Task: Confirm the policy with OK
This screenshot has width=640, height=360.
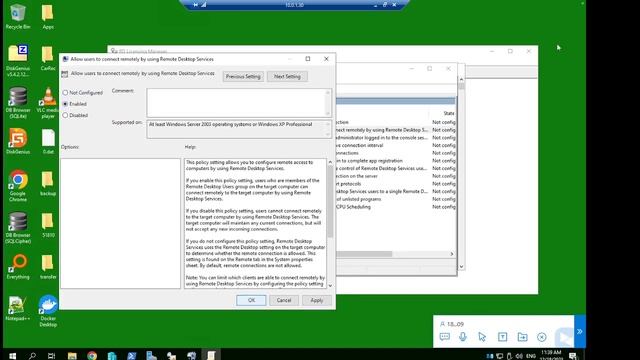Action: (251, 300)
